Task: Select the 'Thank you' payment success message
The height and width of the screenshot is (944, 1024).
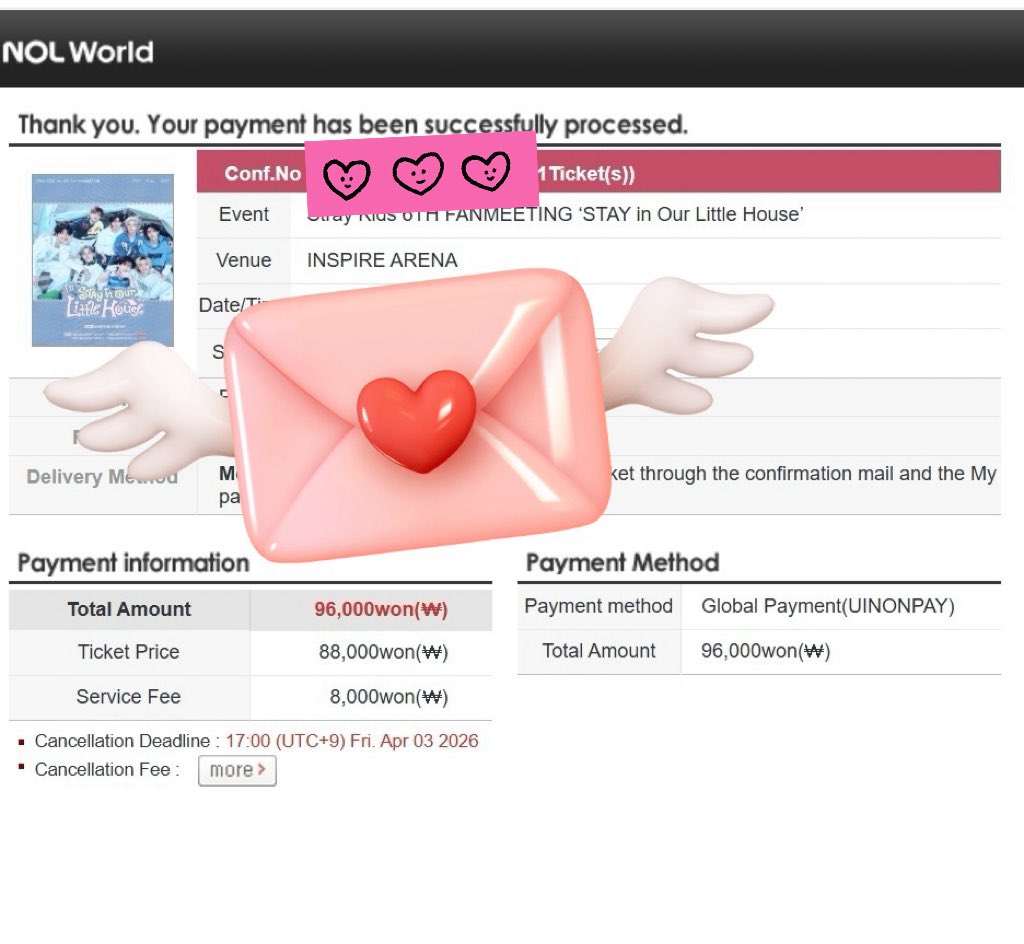Action: (x=353, y=125)
